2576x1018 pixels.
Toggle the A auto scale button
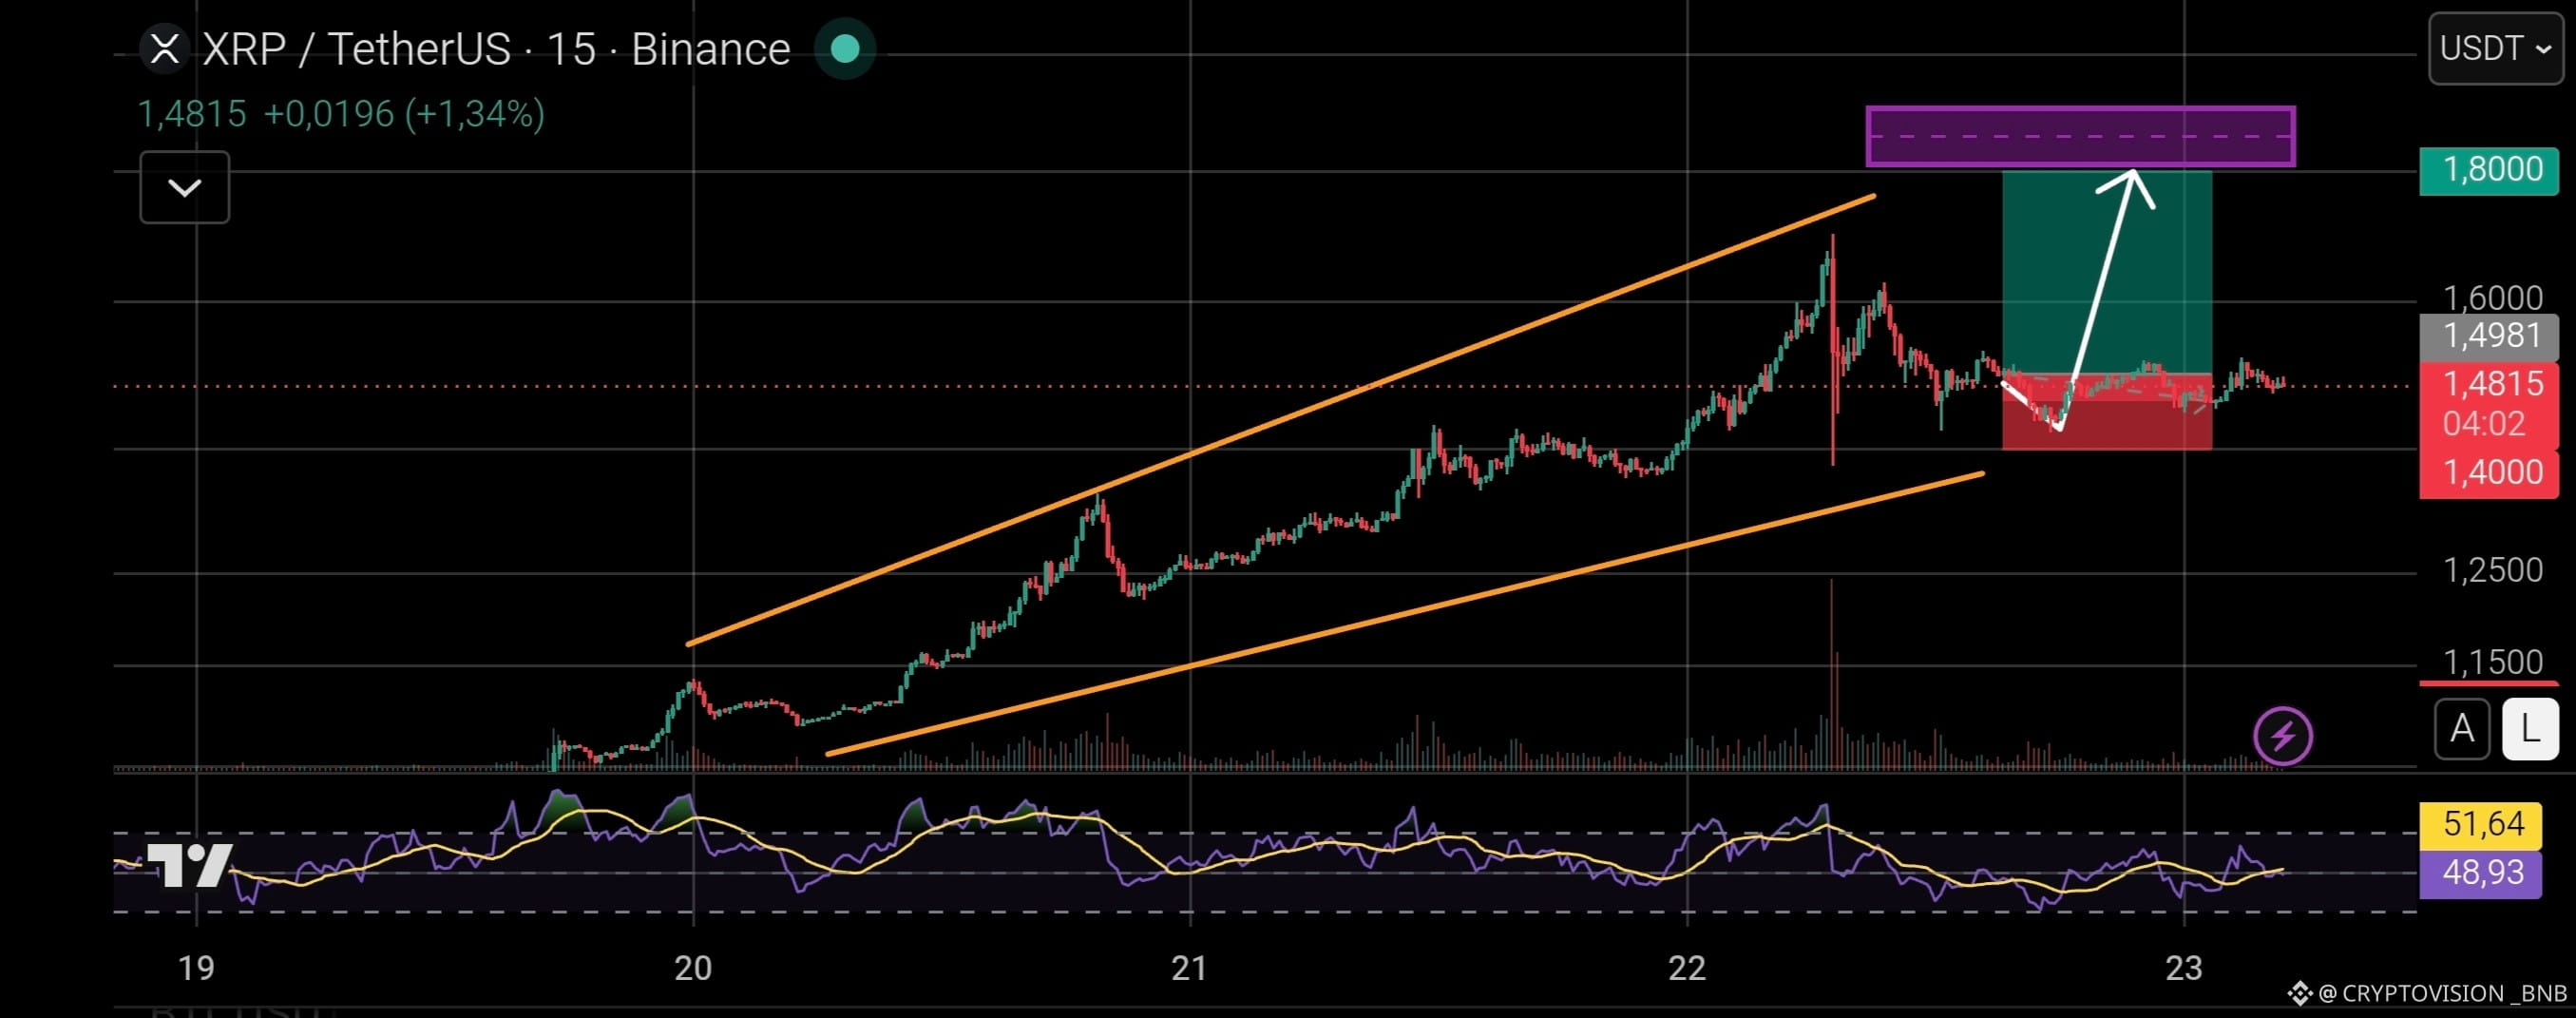pyautogui.click(x=2461, y=729)
